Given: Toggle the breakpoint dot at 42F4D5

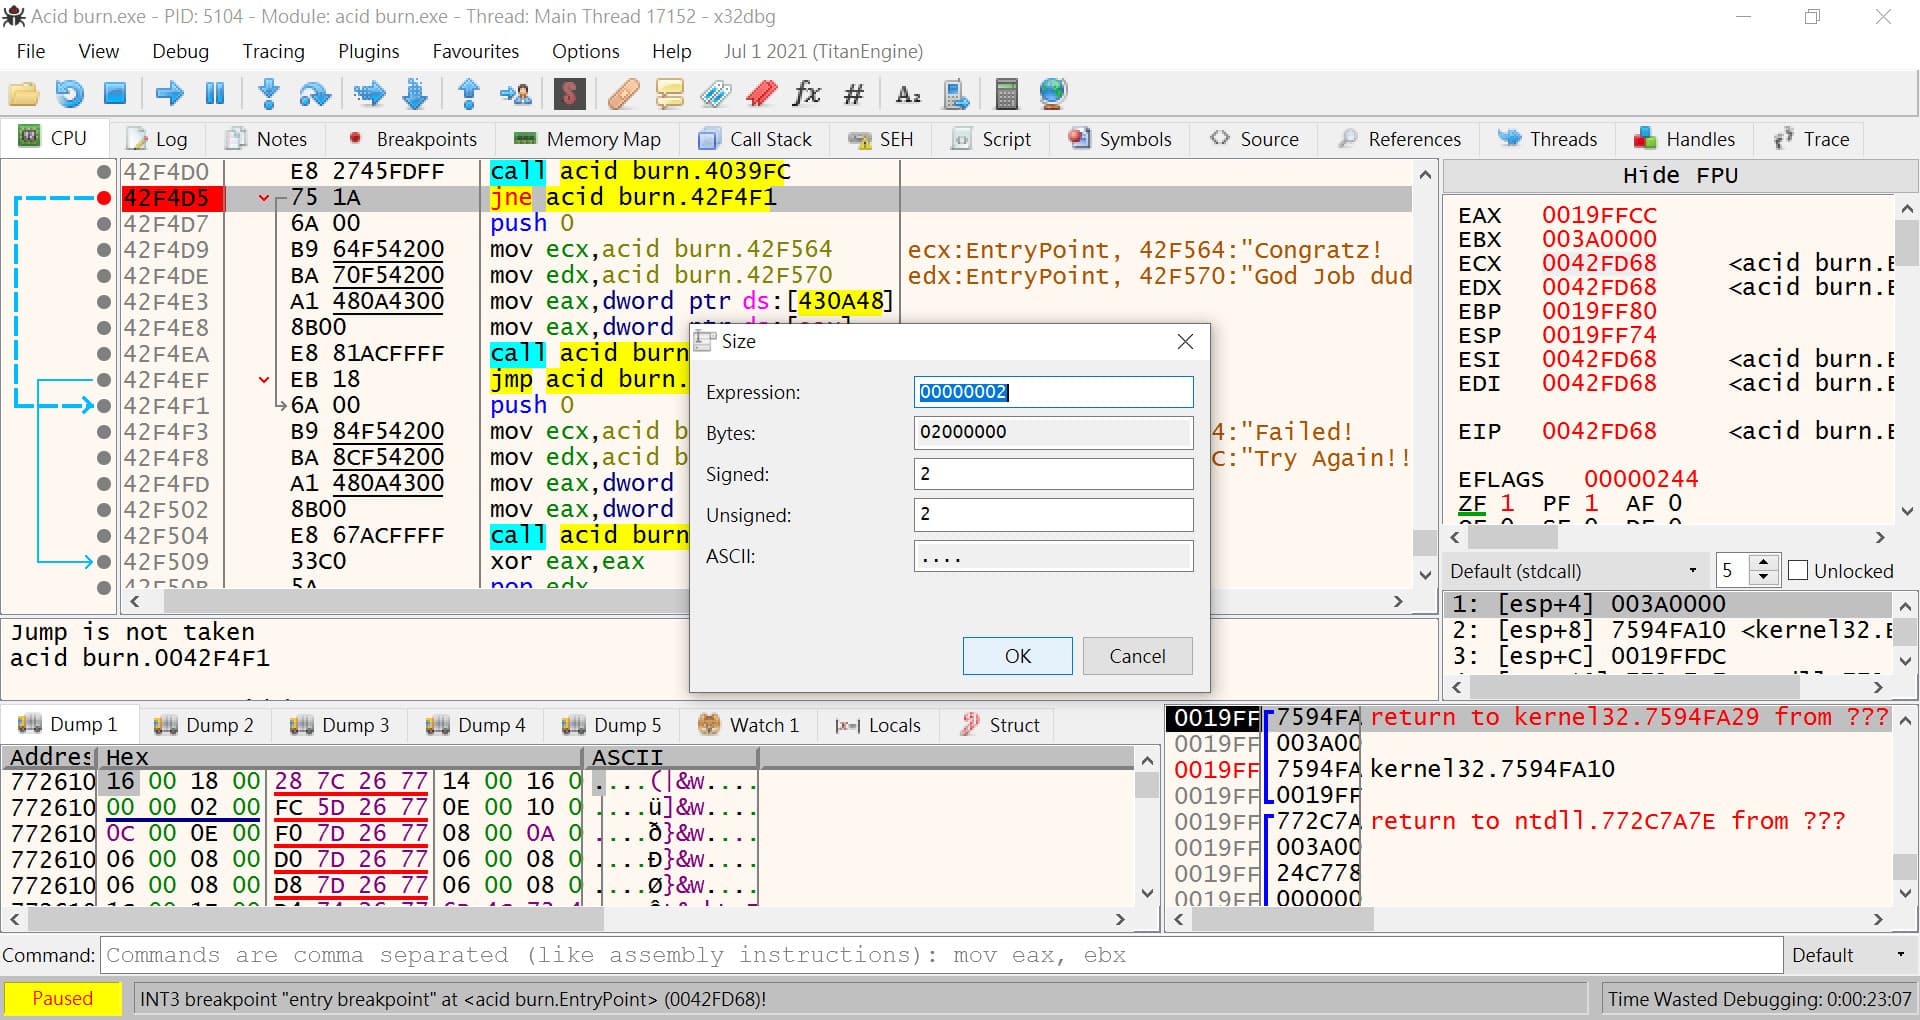Looking at the screenshot, I should (x=103, y=198).
